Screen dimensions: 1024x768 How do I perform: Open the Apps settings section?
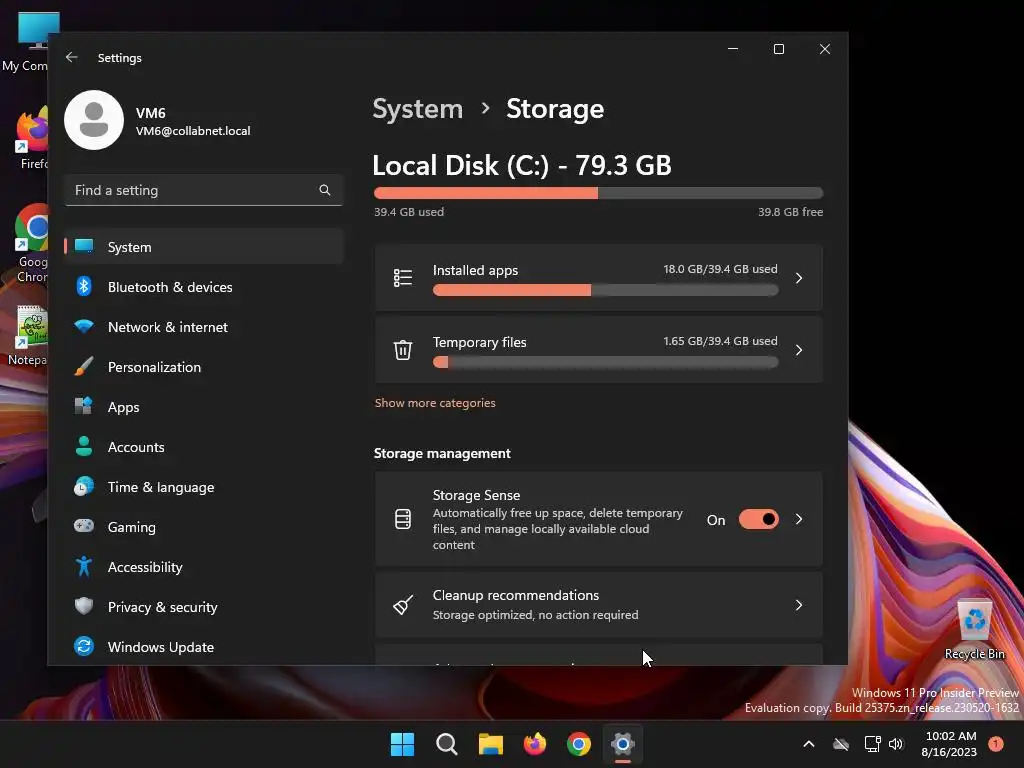[204, 406]
